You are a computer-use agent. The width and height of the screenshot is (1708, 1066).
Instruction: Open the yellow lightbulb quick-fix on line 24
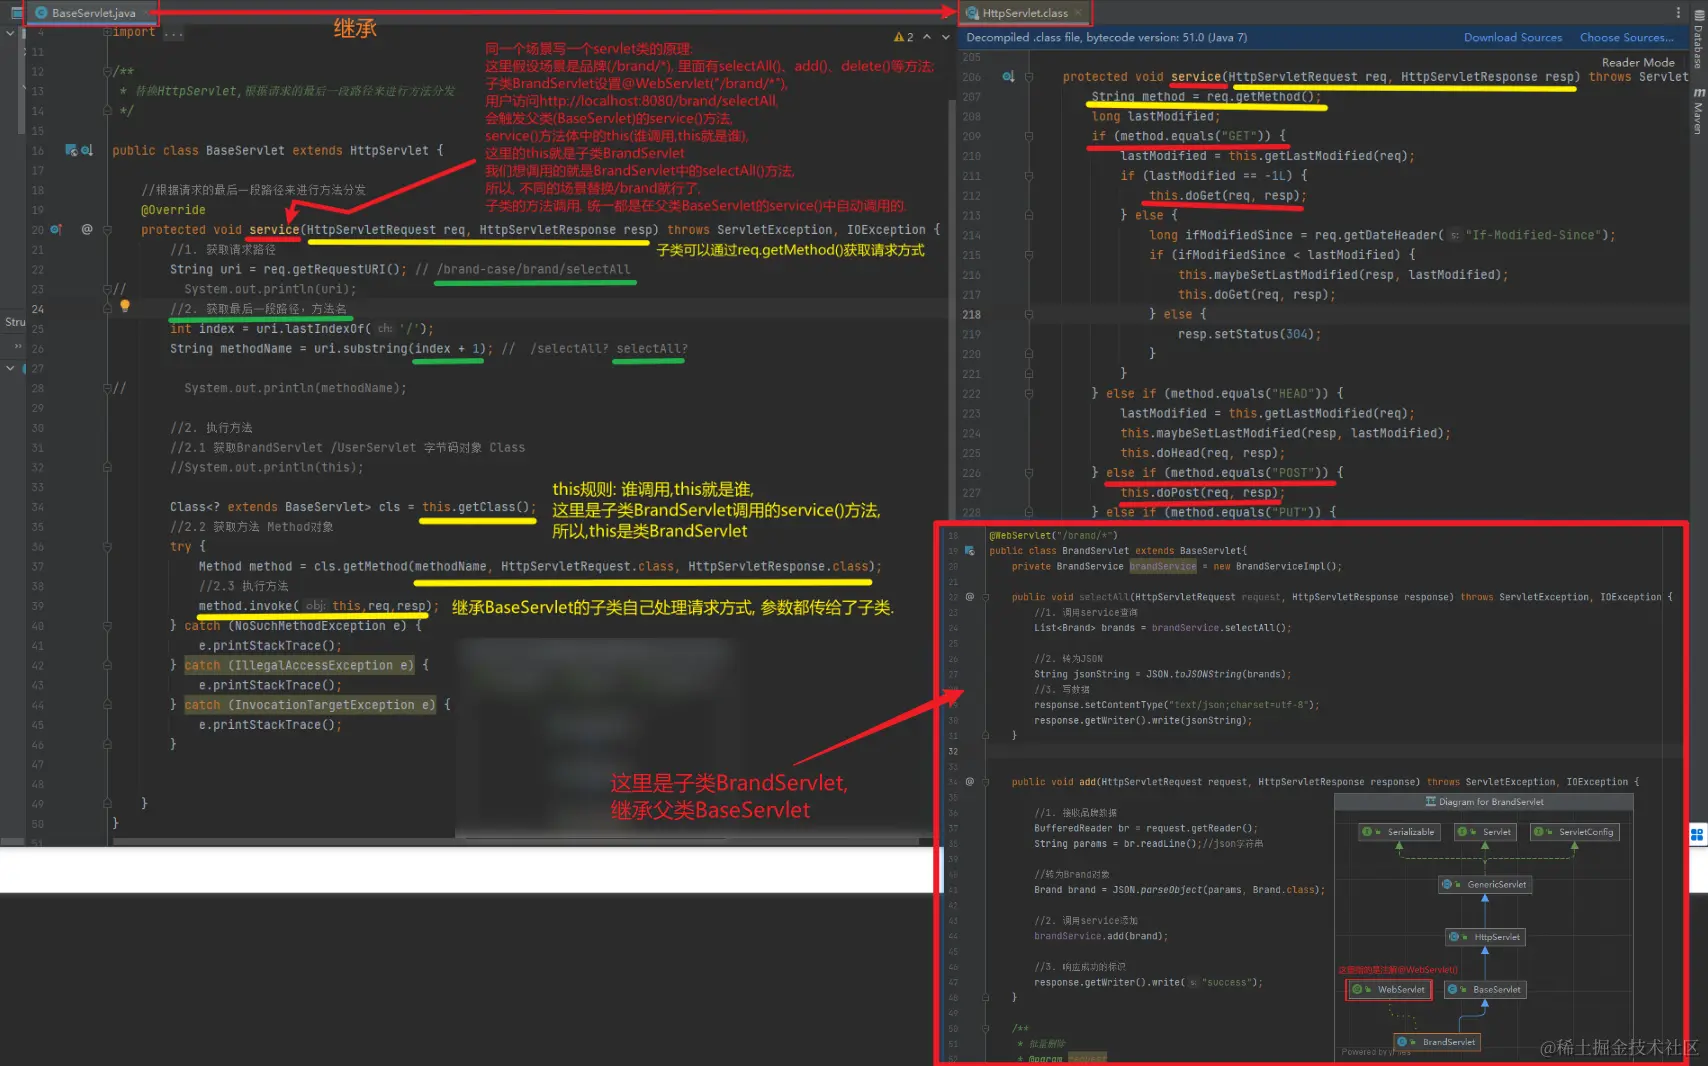pyautogui.click(x=125, y=306)
